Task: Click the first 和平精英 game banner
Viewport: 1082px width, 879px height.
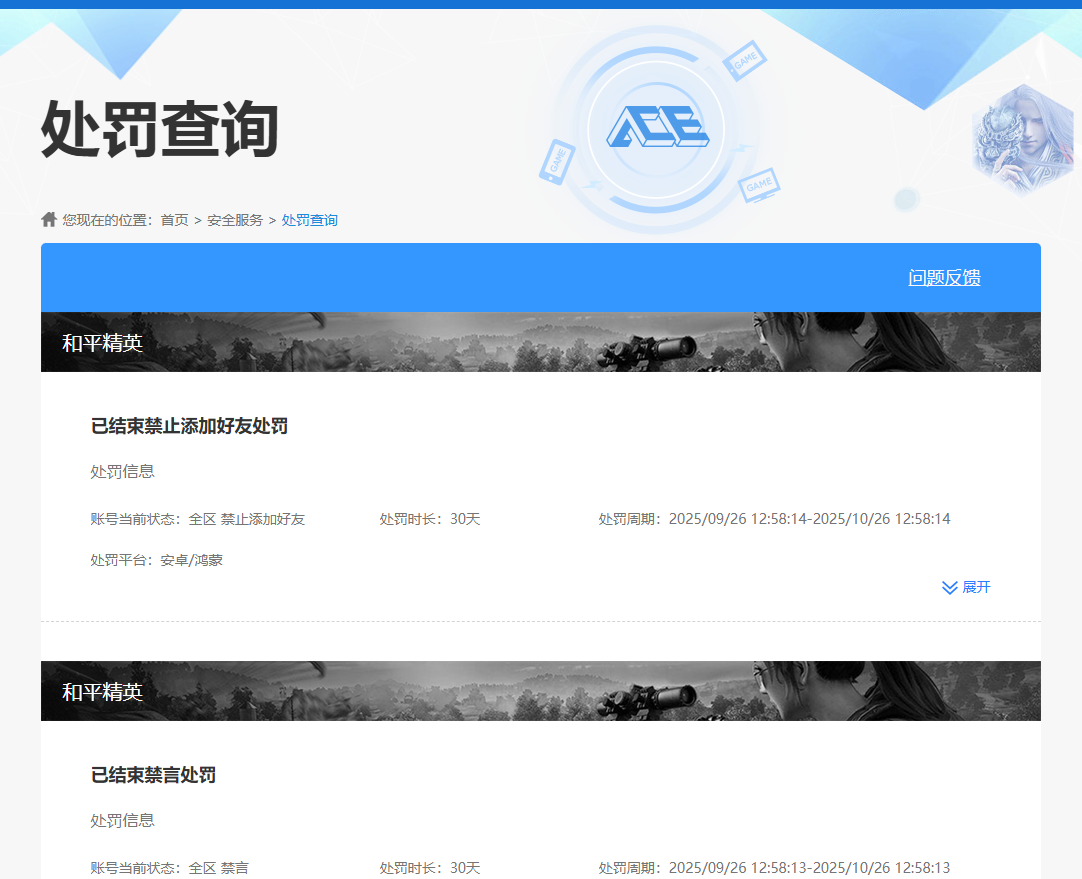Action: [540, 342]
